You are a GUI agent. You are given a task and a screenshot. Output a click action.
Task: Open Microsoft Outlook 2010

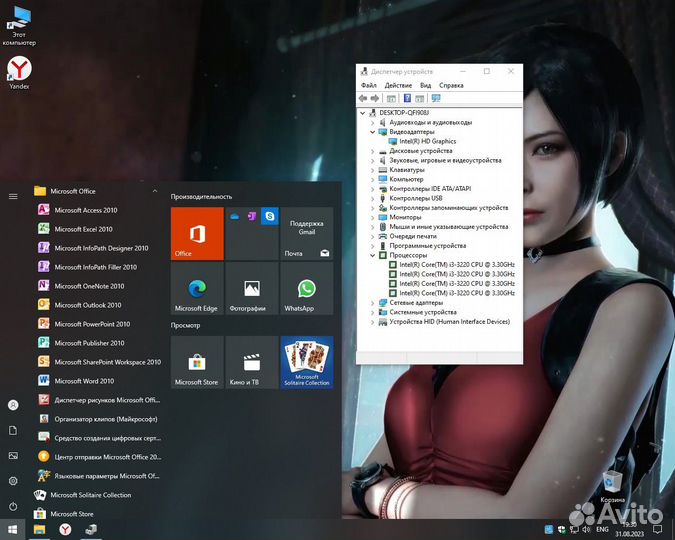click(88, 305)
